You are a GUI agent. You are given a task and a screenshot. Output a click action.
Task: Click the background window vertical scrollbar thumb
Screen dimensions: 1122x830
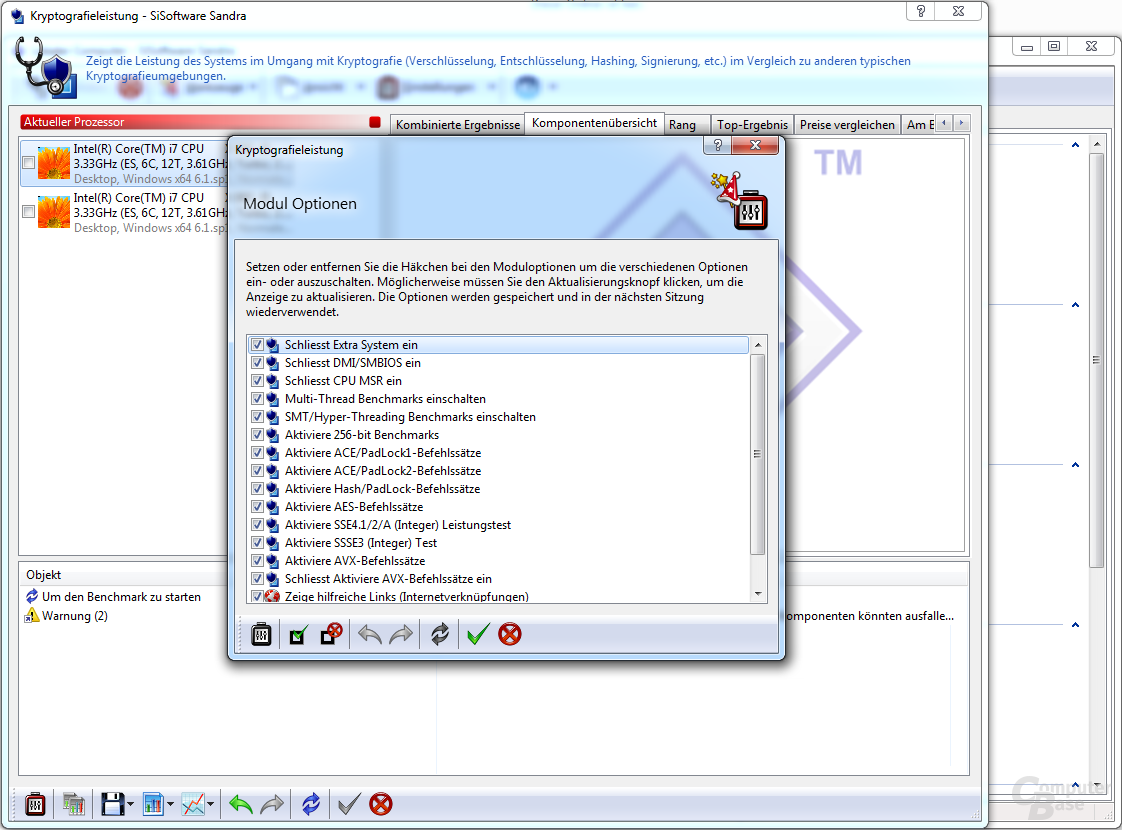click(1096, 360)
